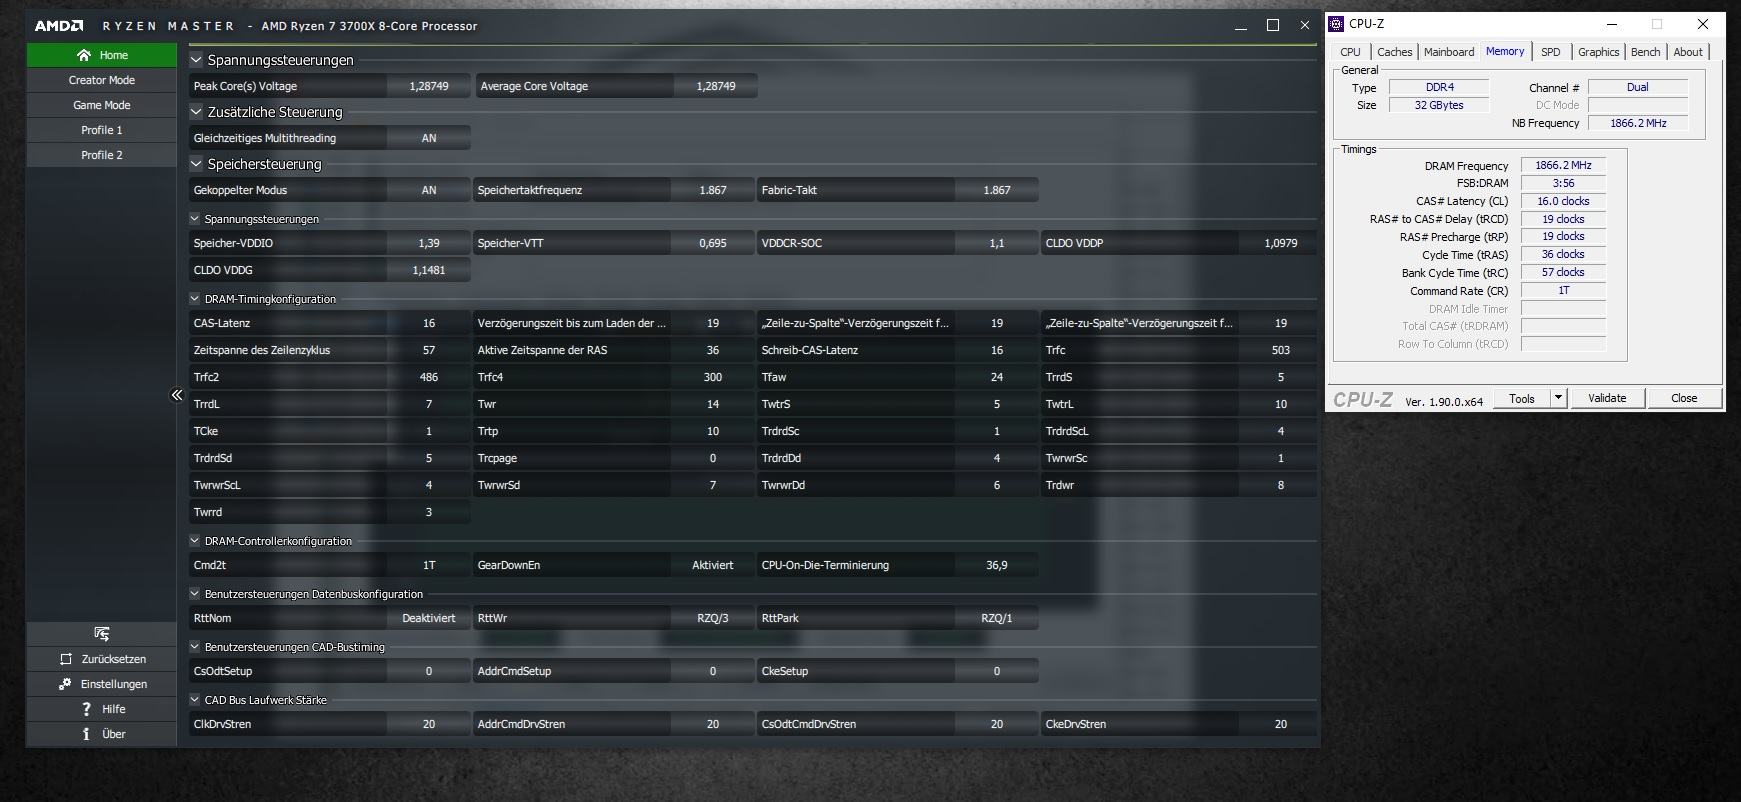Open Hilfe in sidebar
Viewport: 1741px width, 802px height.
102,709
